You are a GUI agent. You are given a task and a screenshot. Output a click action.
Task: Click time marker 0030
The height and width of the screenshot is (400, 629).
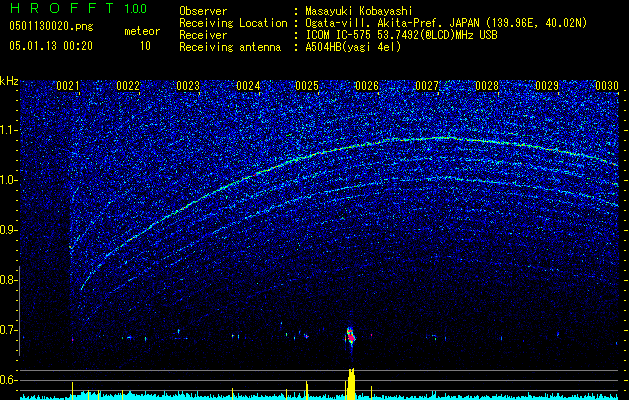click(x=607, y=86)
